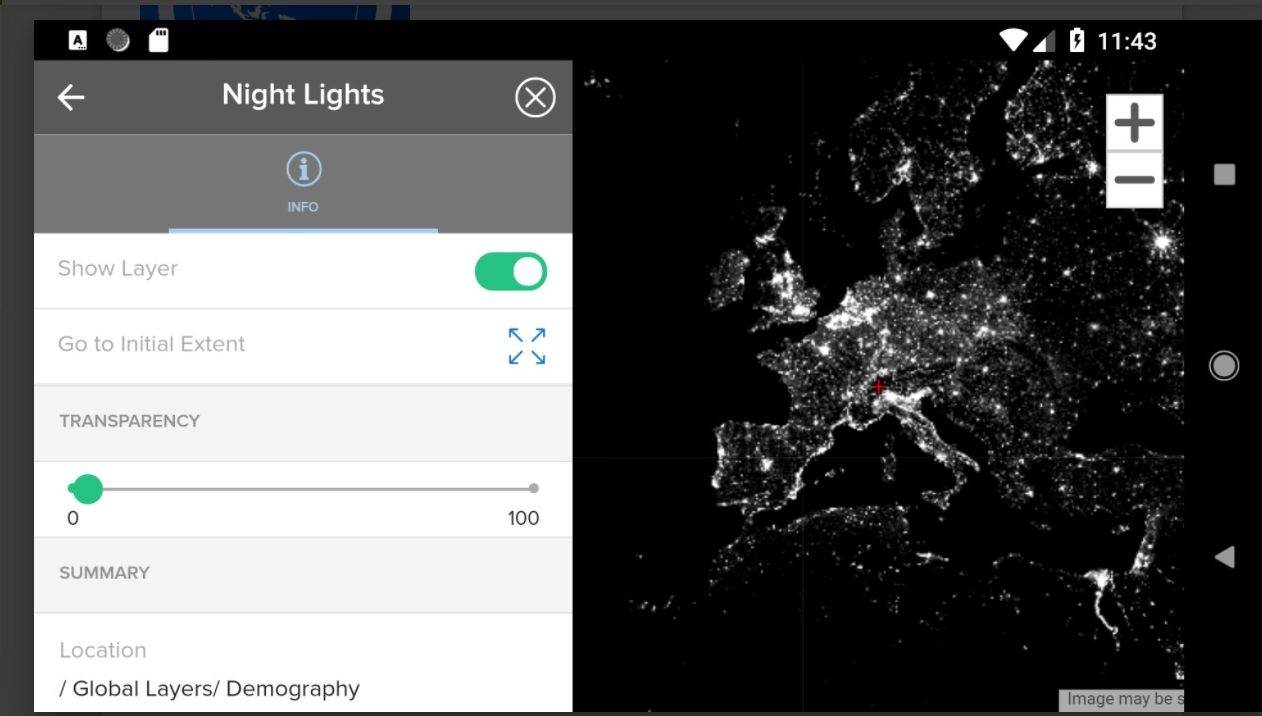Select the Go to Initial Extent text

tap(151, 344)
